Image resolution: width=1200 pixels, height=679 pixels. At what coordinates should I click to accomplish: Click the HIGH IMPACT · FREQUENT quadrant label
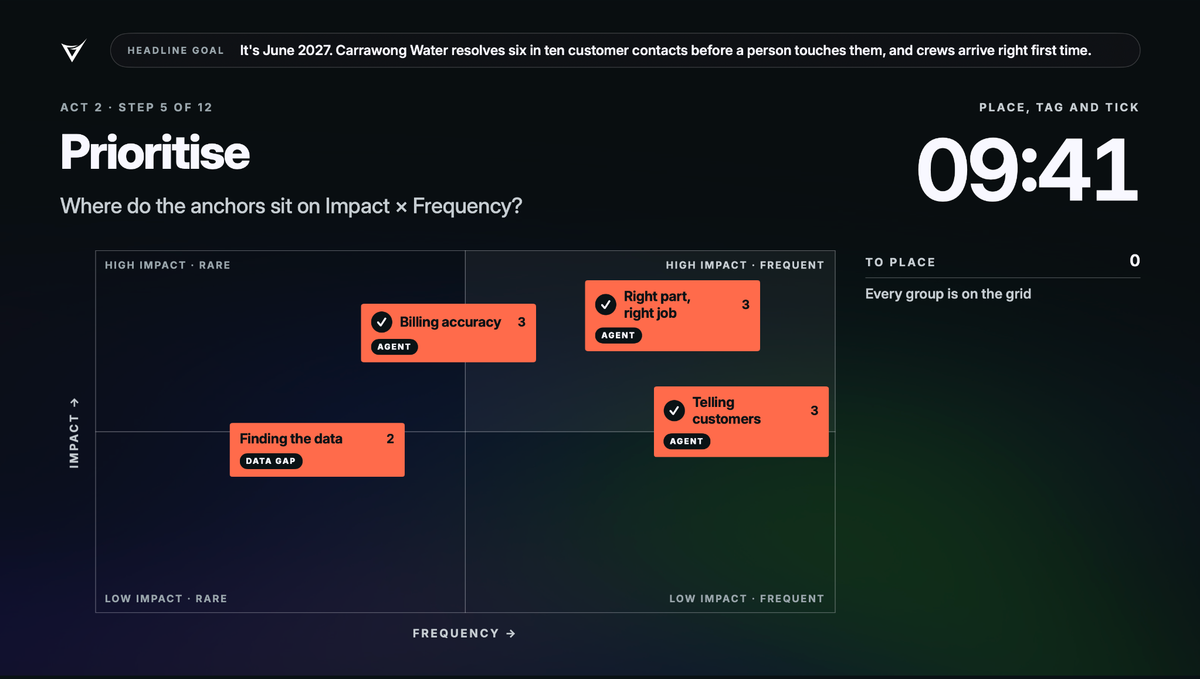tap(745, 265)
